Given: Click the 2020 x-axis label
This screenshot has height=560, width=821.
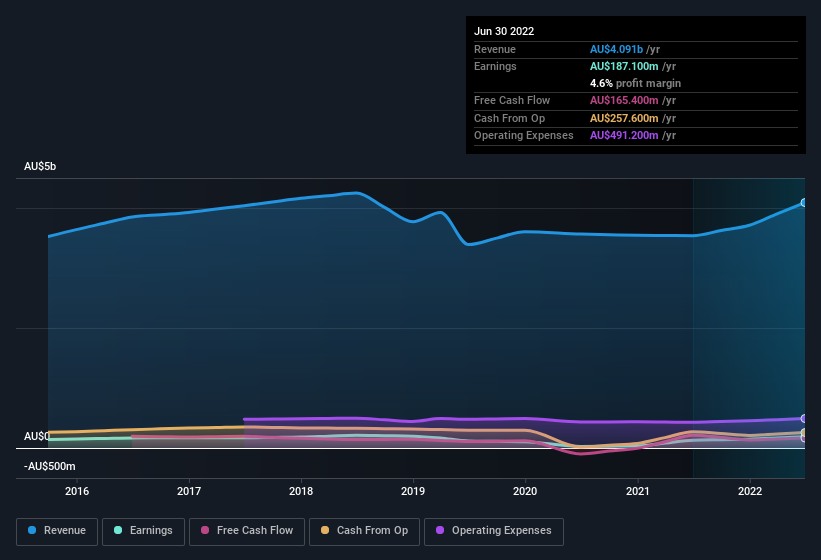Looking at the screenshot, I should tap(525, 491).
